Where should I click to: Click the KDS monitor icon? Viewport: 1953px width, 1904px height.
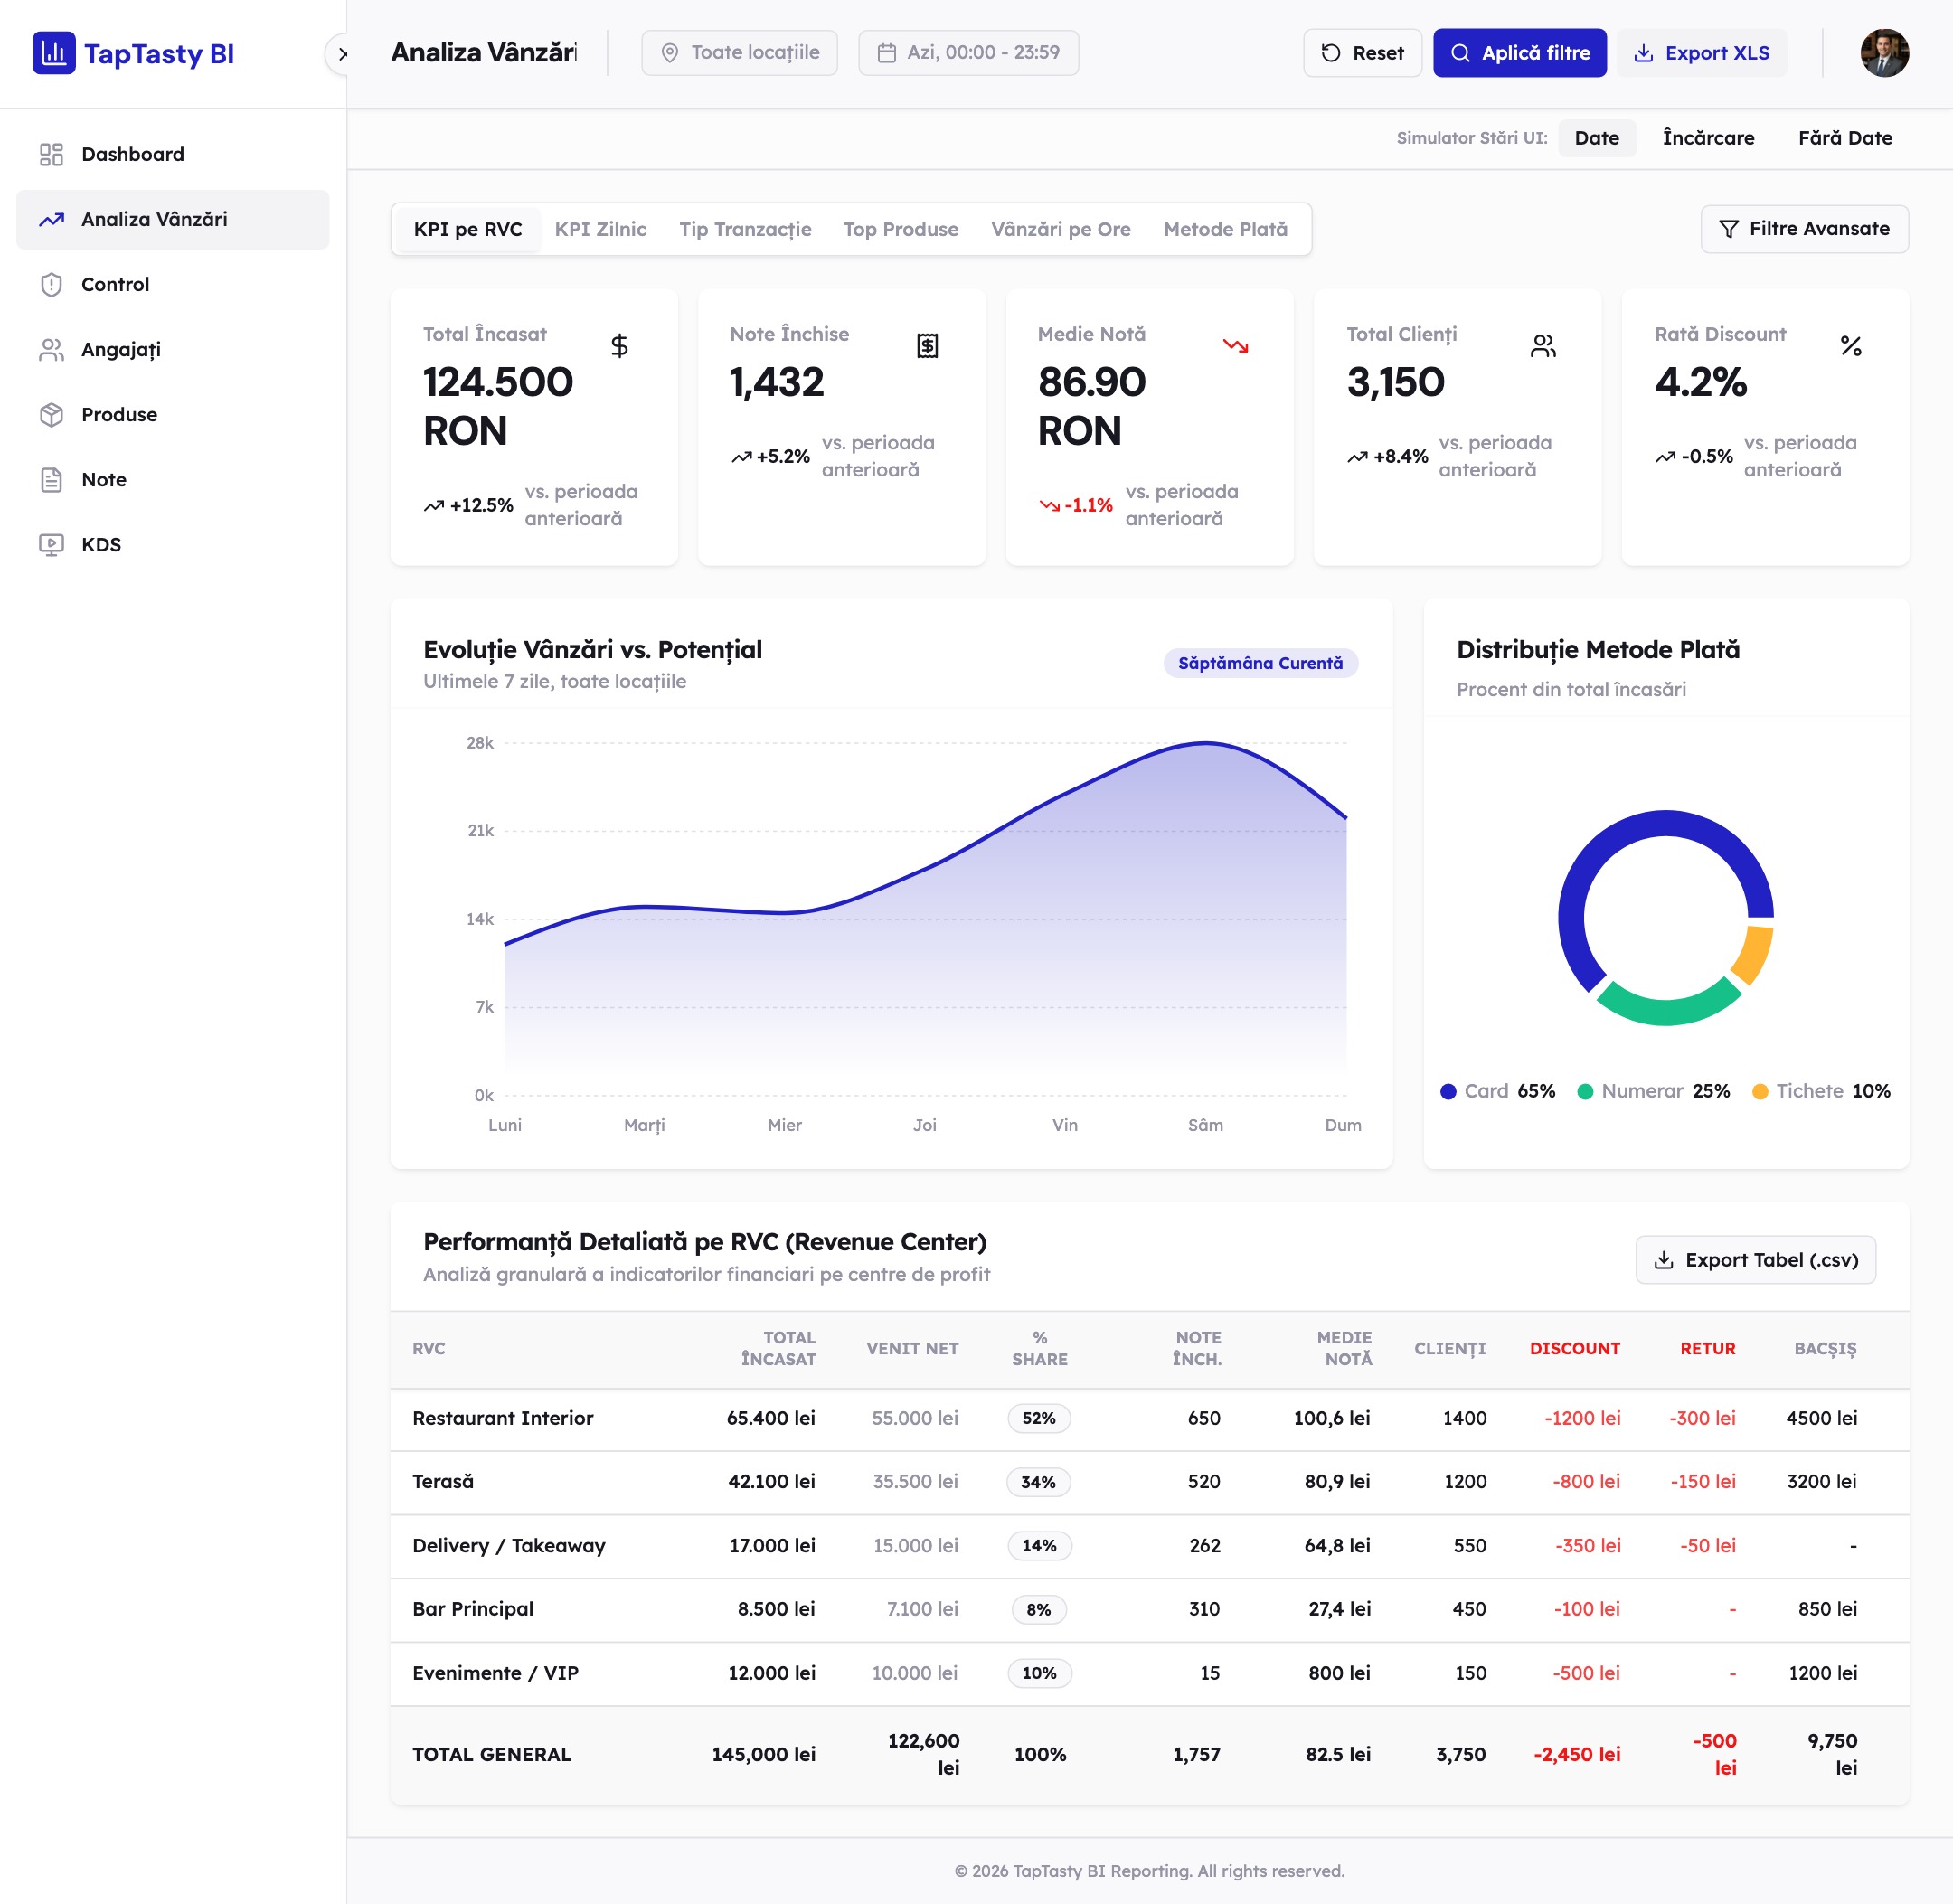point(51,545)
